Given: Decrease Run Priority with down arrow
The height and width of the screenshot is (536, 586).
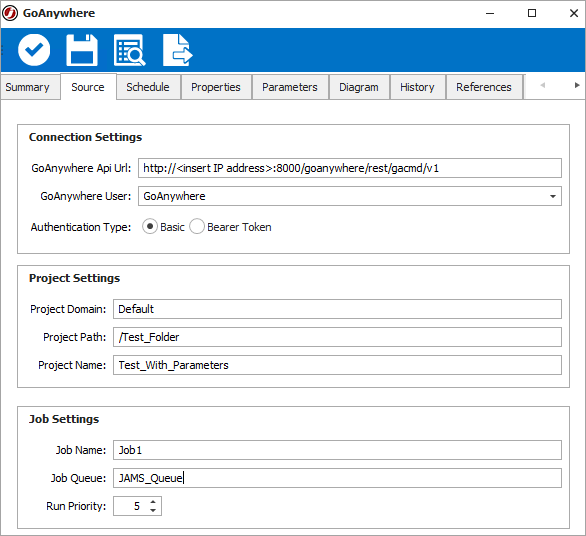Looking at the screenshot, I should (x=153, y=510).
